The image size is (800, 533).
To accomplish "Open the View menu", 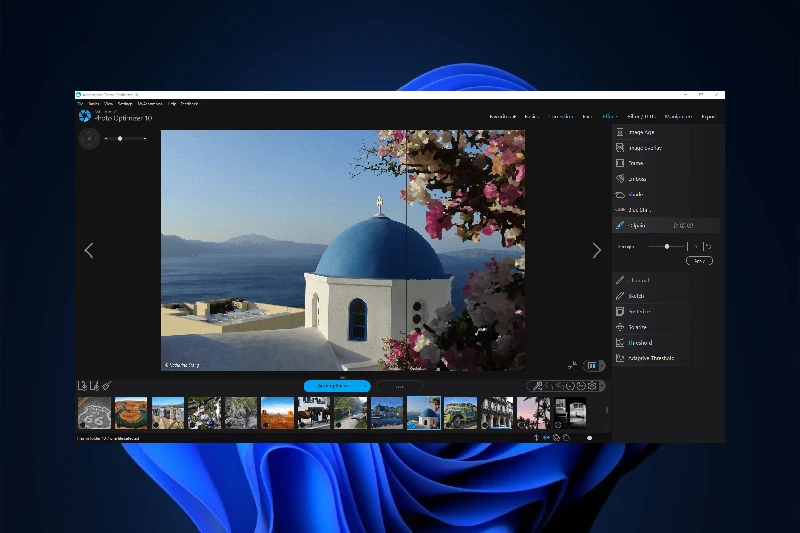I will [x=108, y=104].
